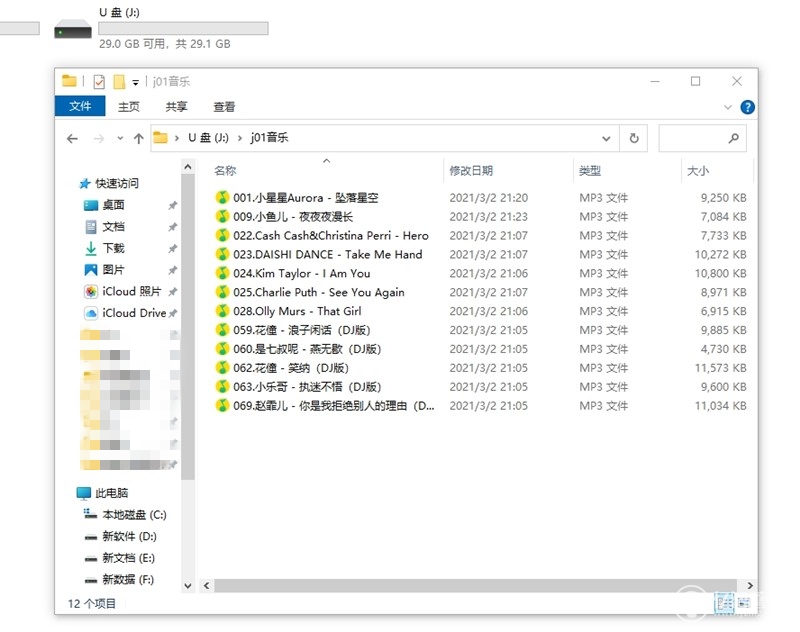Click the 9,250 KB size cell
This screenshot has height=632, width=800.
pos(723,198)
